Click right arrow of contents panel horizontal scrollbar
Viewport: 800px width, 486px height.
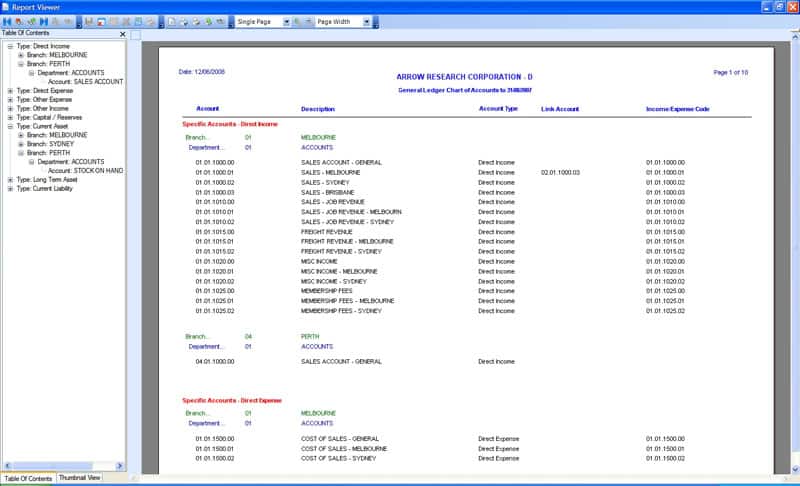(x=119, y=466)
